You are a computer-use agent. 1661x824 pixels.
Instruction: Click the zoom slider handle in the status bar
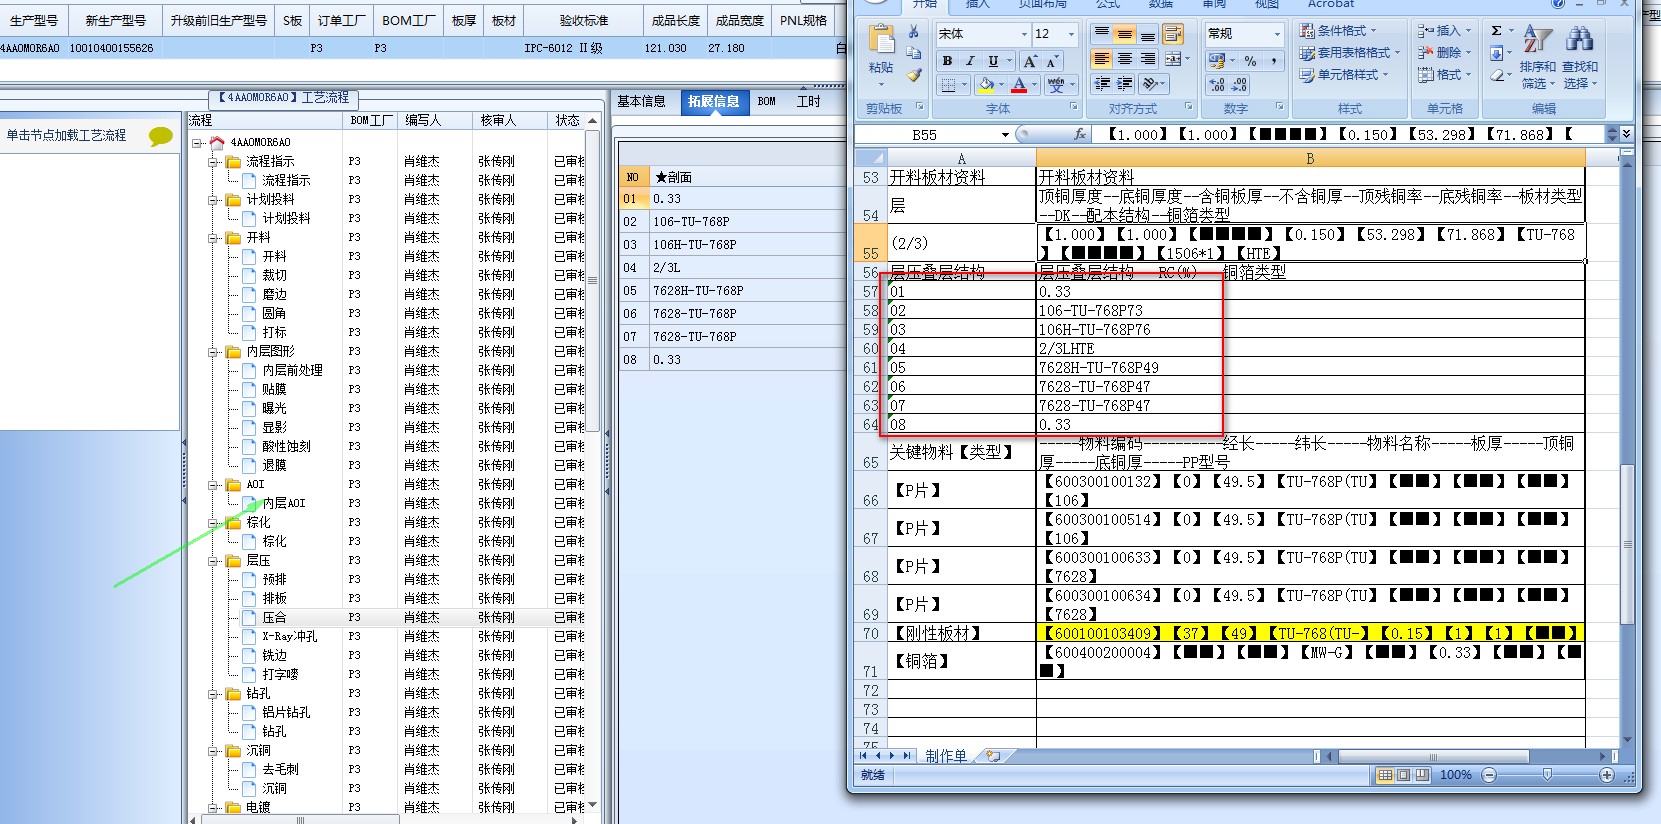click(1548, 775)
